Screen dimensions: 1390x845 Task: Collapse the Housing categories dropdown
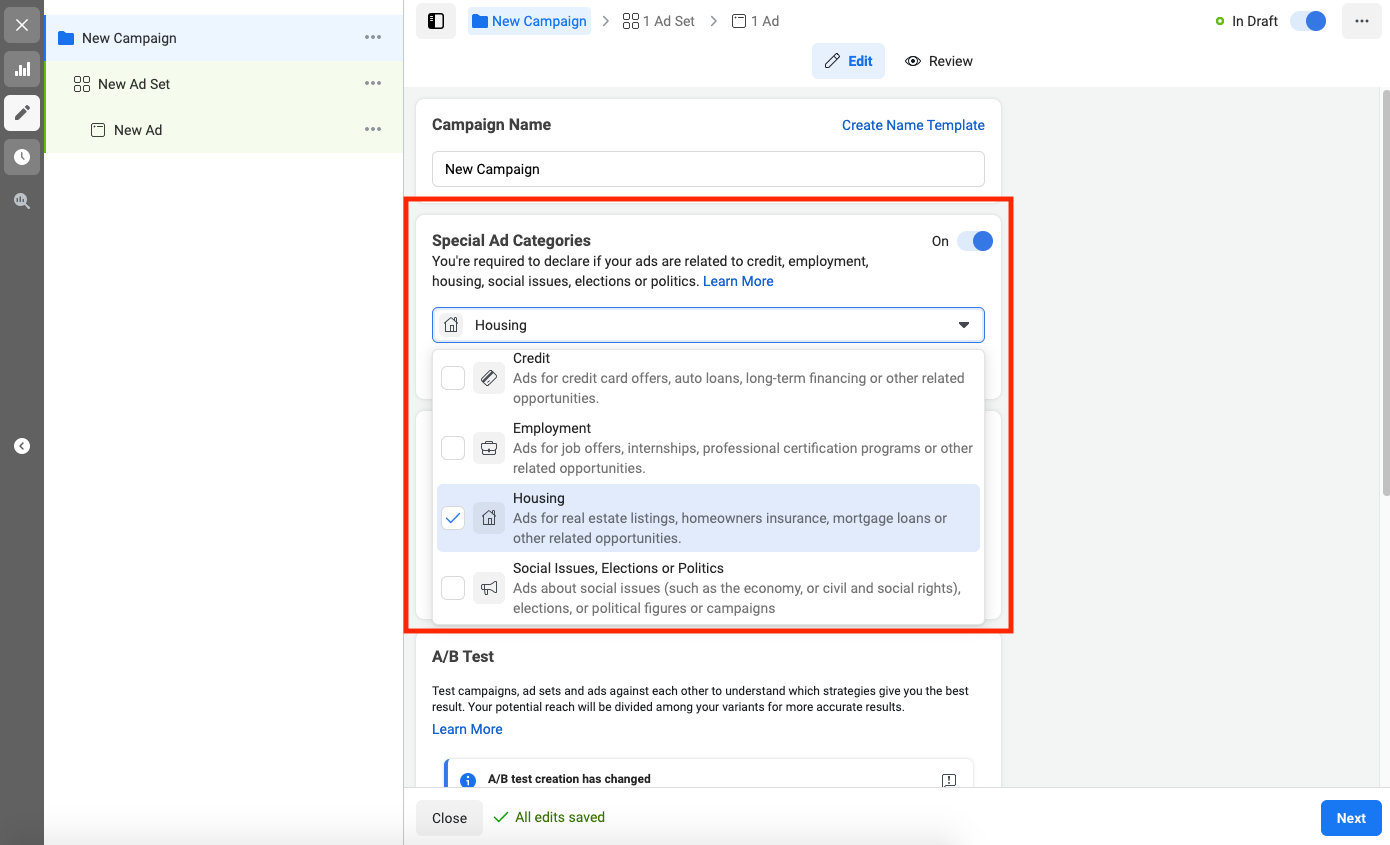tap(963, 325)
